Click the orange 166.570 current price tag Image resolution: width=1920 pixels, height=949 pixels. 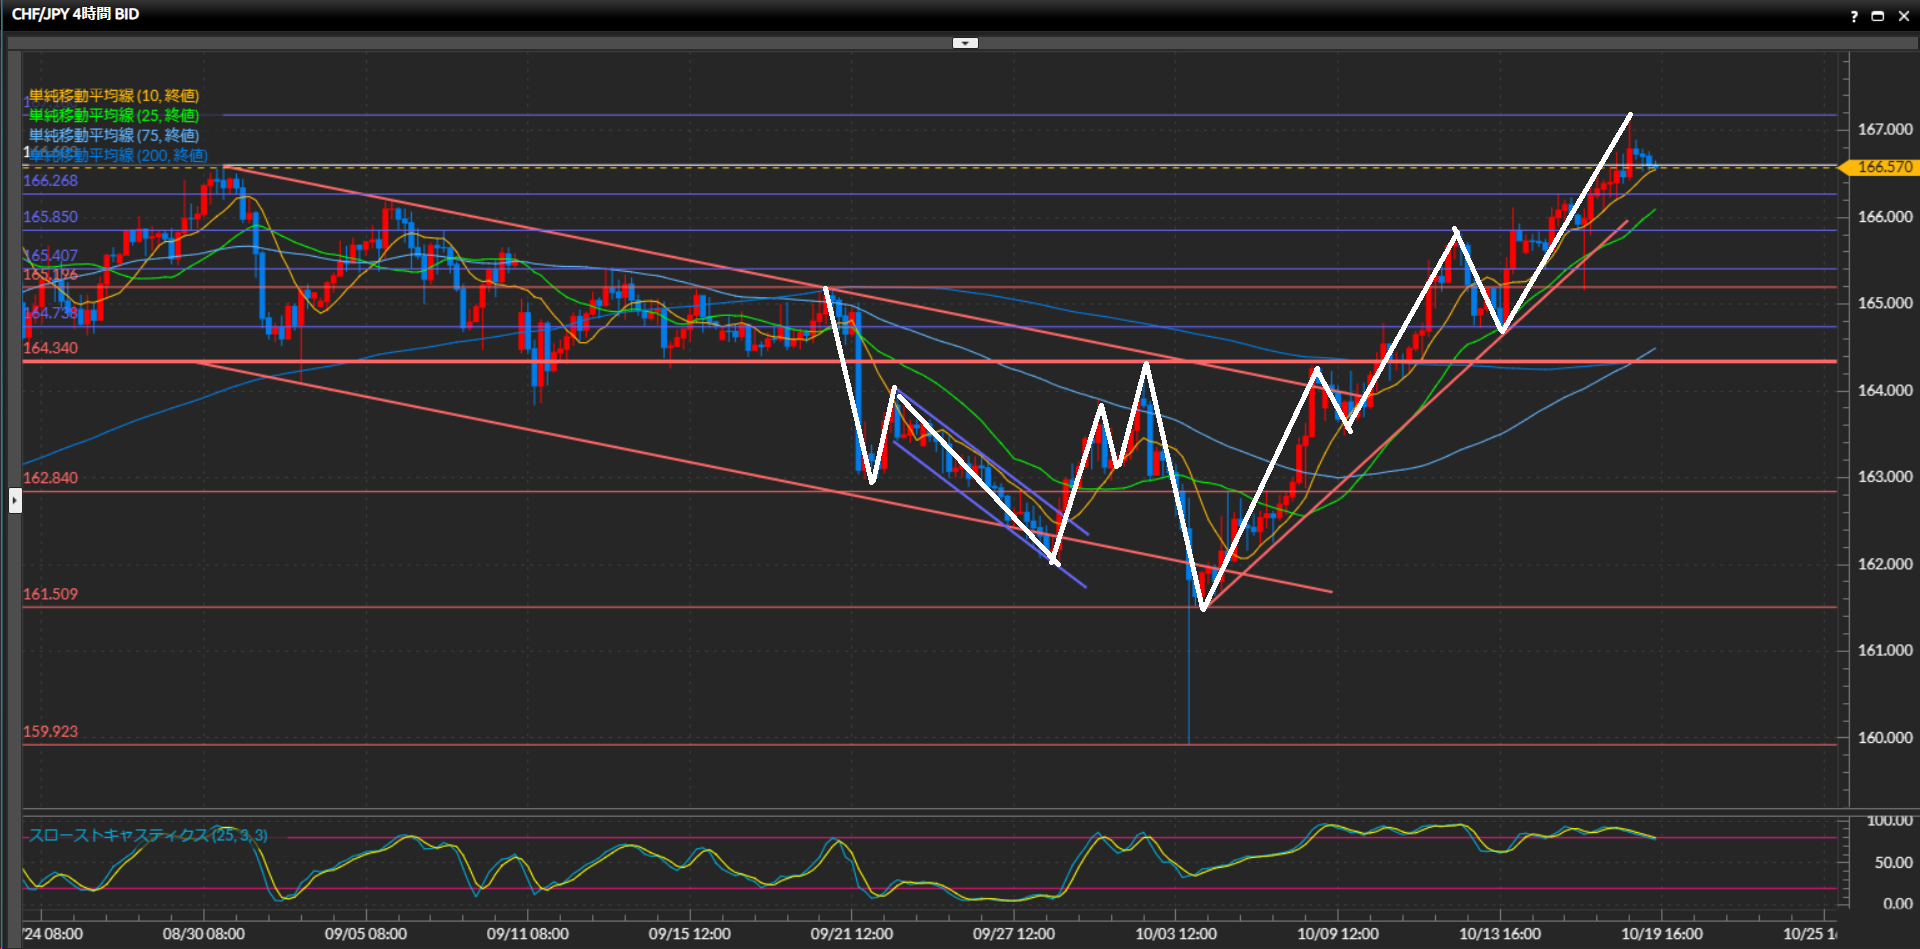(1883, 167)
